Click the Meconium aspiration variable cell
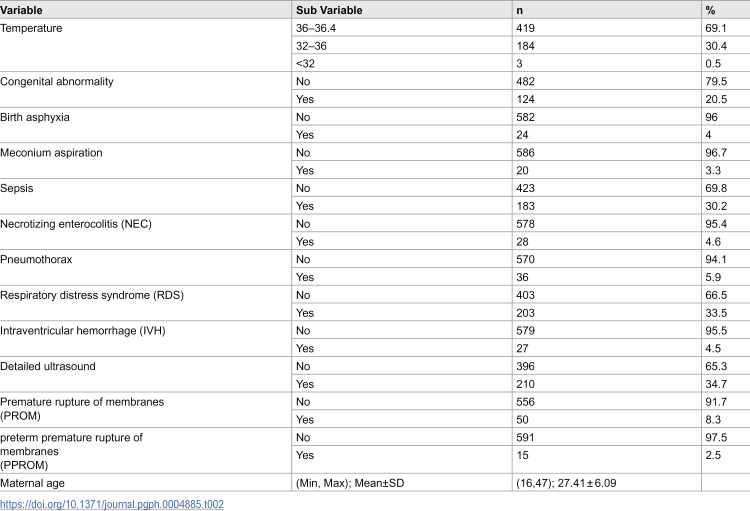Viewport: 750px width, 511px height. [51, 153]
